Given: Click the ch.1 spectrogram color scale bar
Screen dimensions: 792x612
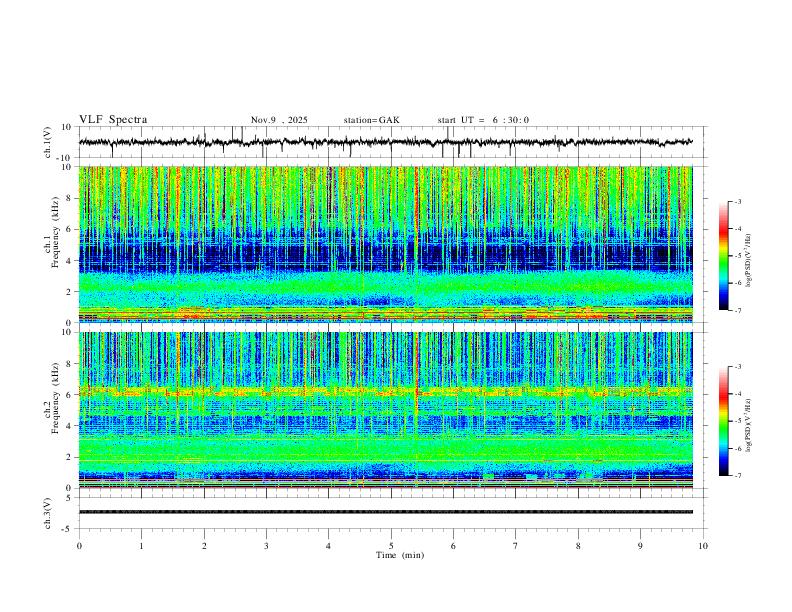Looking at the screenshot, I should (x=723, y=256).
